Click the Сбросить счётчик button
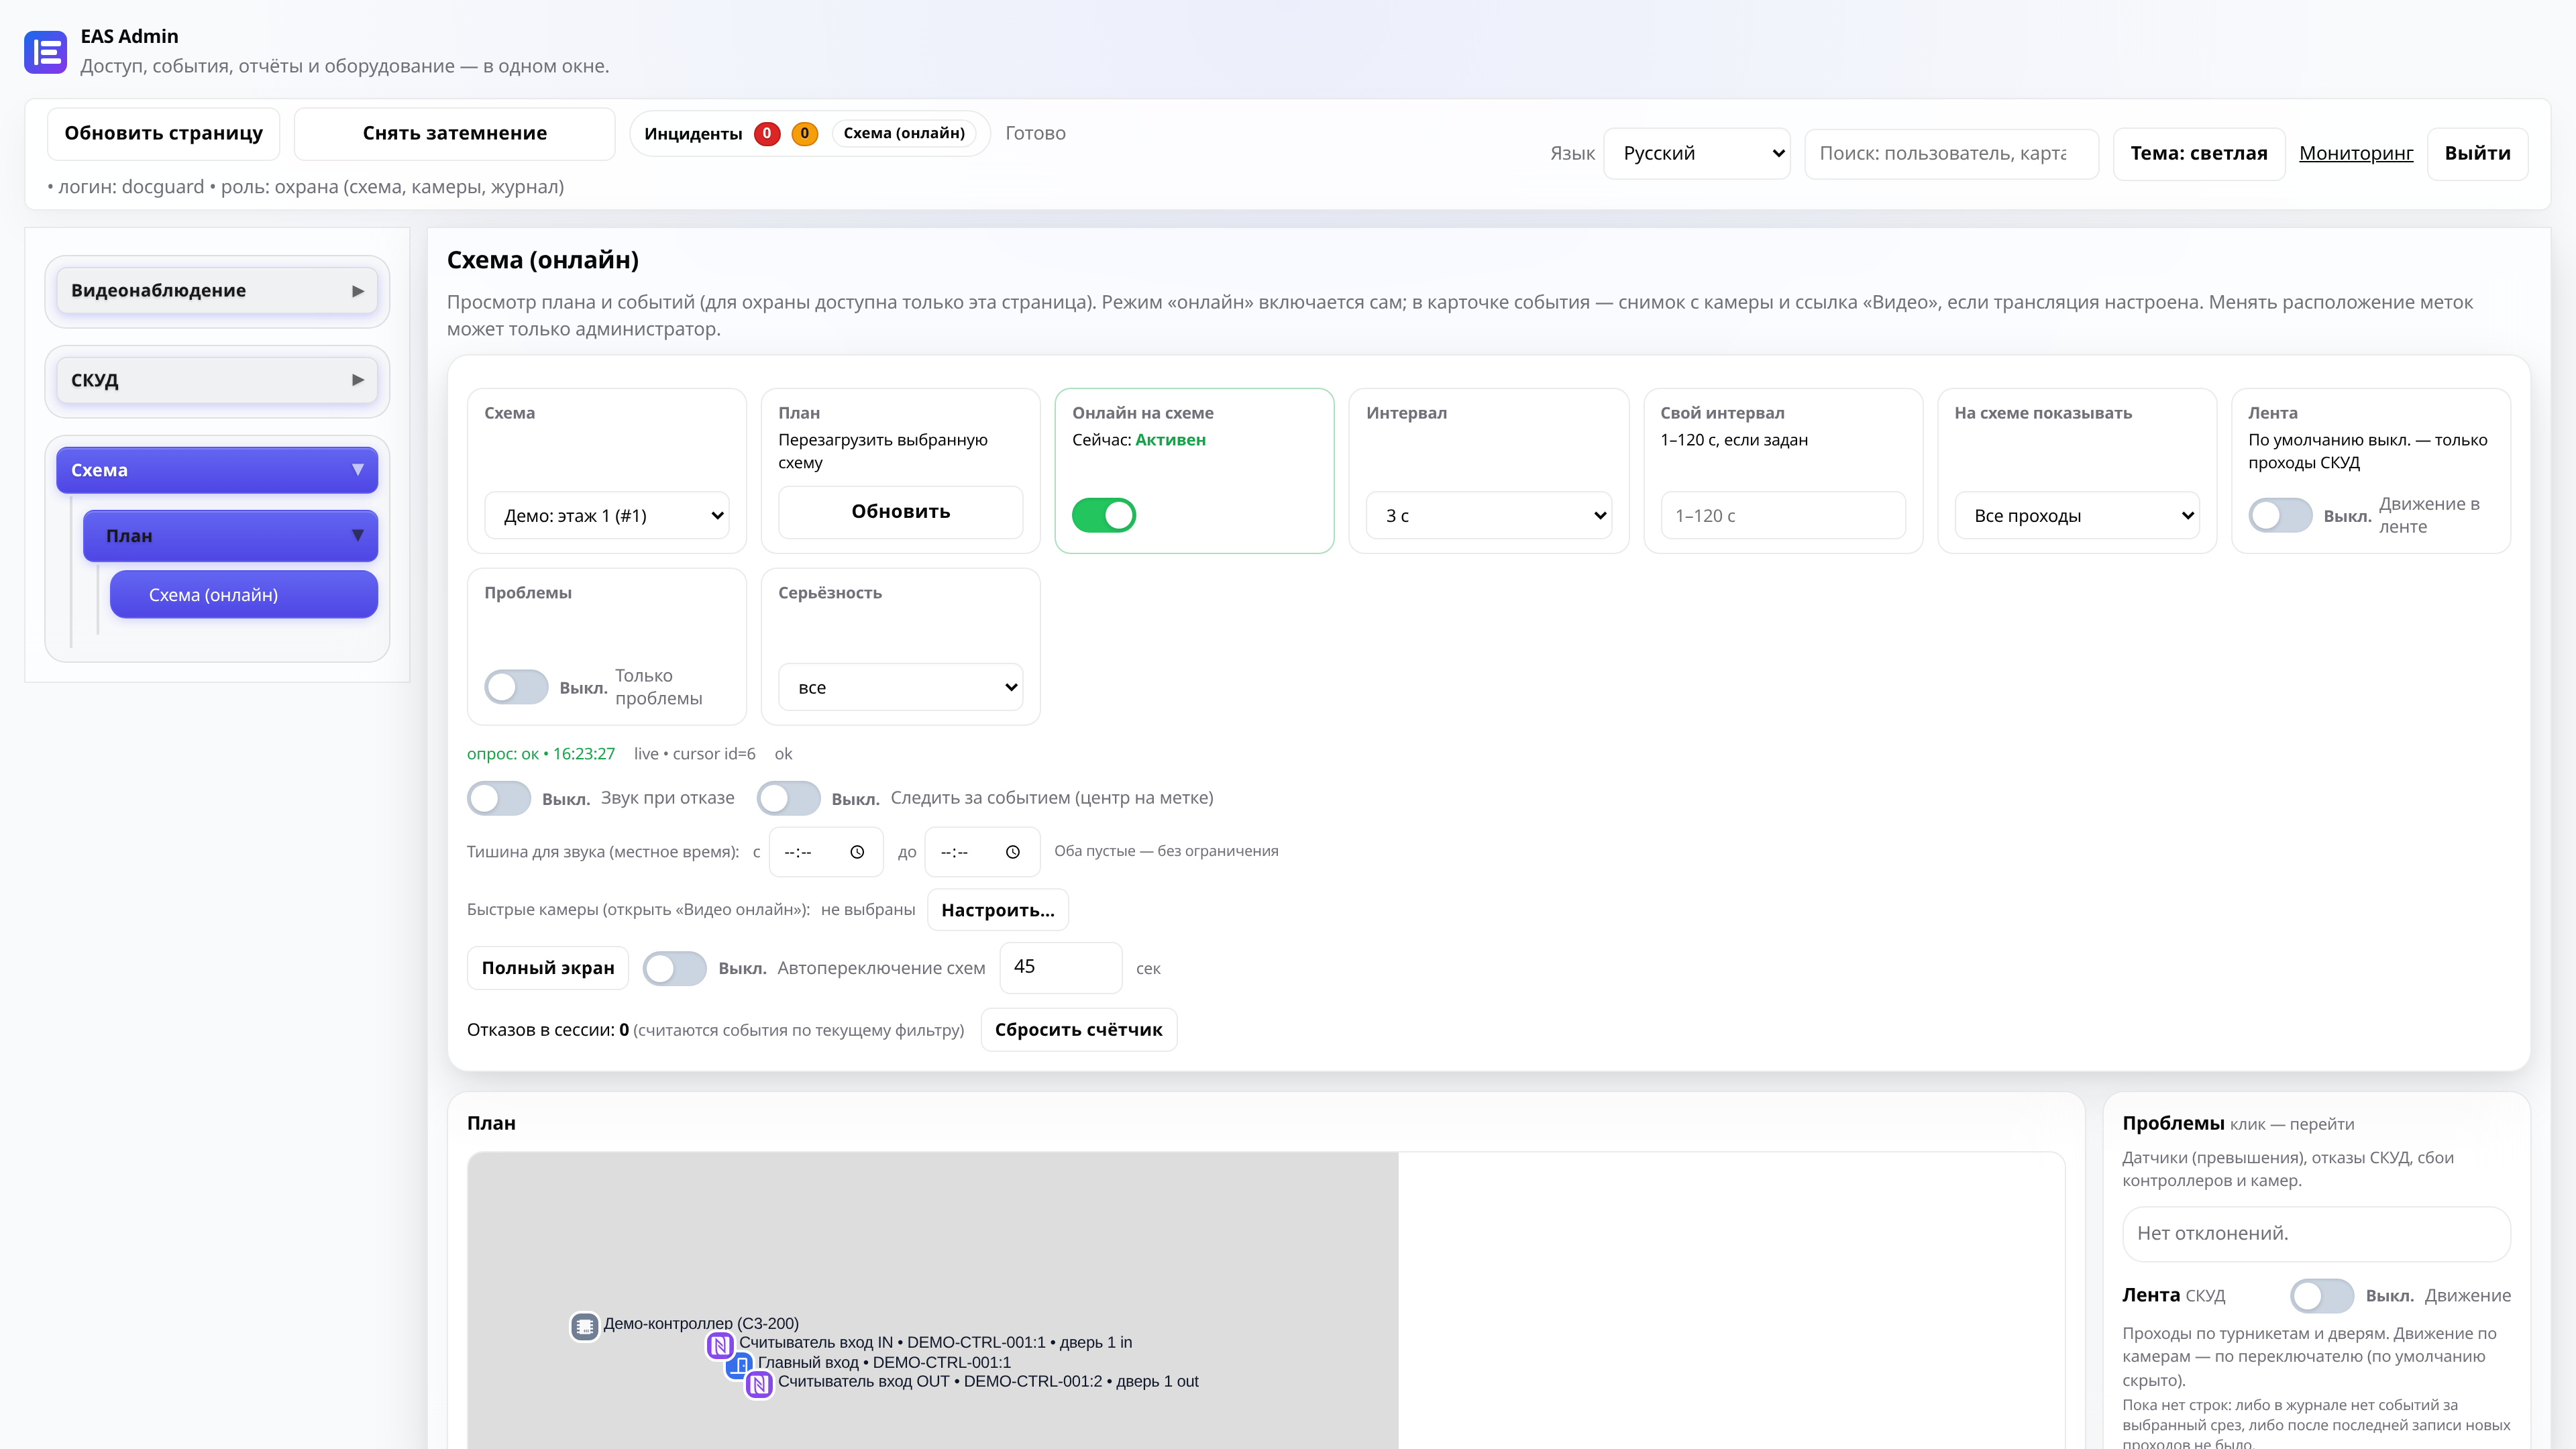The image size is (2576, 1449). [1078, 1029]
